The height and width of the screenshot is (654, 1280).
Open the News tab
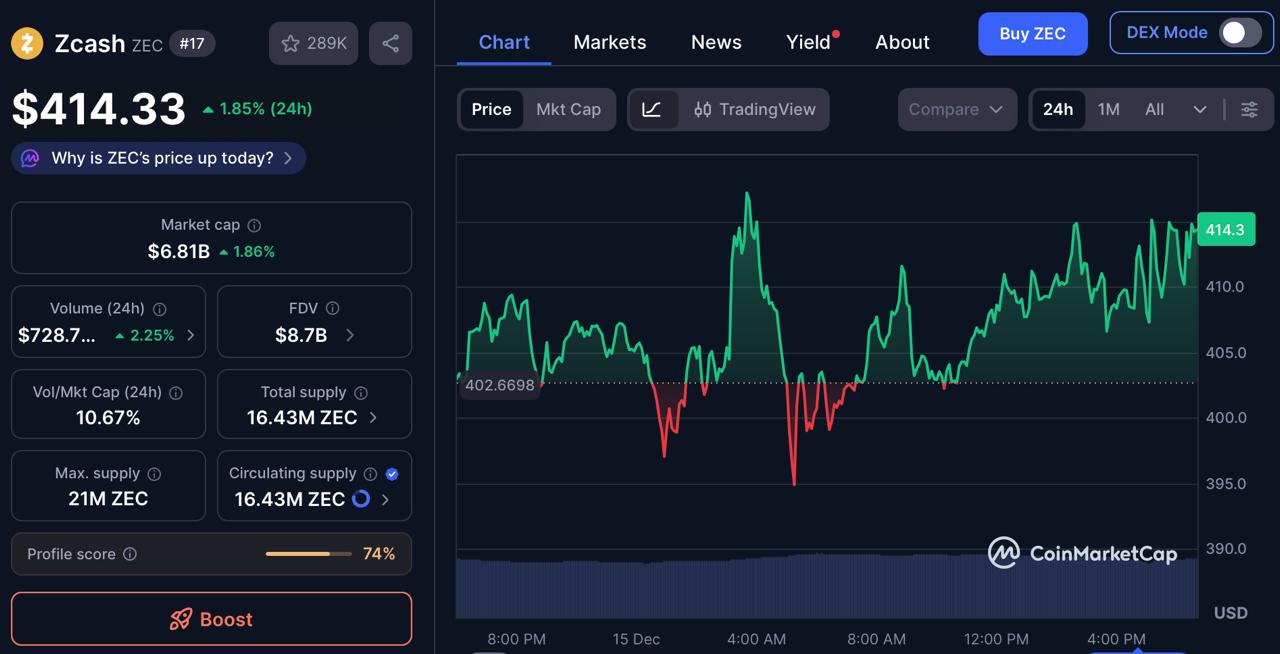pos(716,42)
